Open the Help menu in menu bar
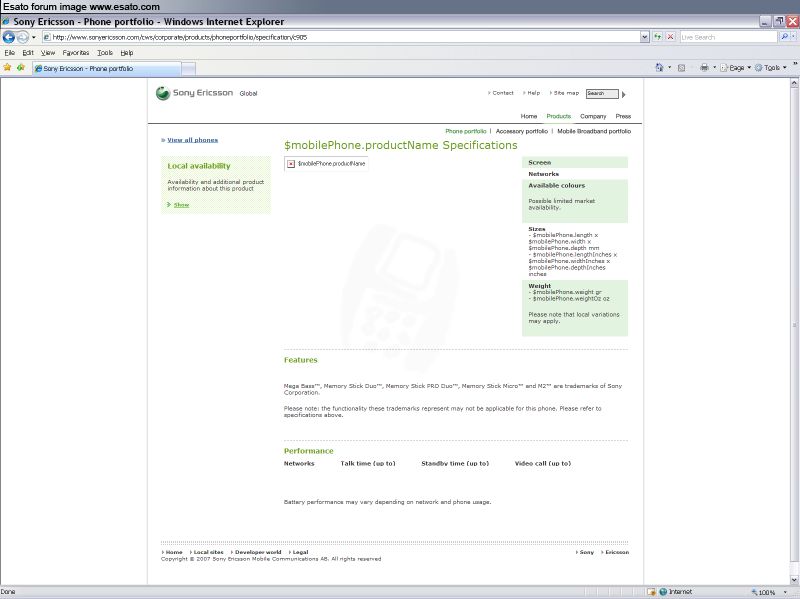Image resolution: width=800 pixels, height=599 pixels. (127, 53)
